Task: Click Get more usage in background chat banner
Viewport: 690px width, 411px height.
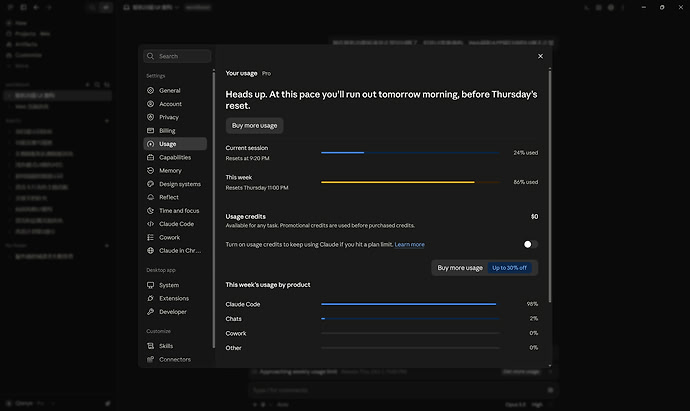Action: (x=521, y=372)
